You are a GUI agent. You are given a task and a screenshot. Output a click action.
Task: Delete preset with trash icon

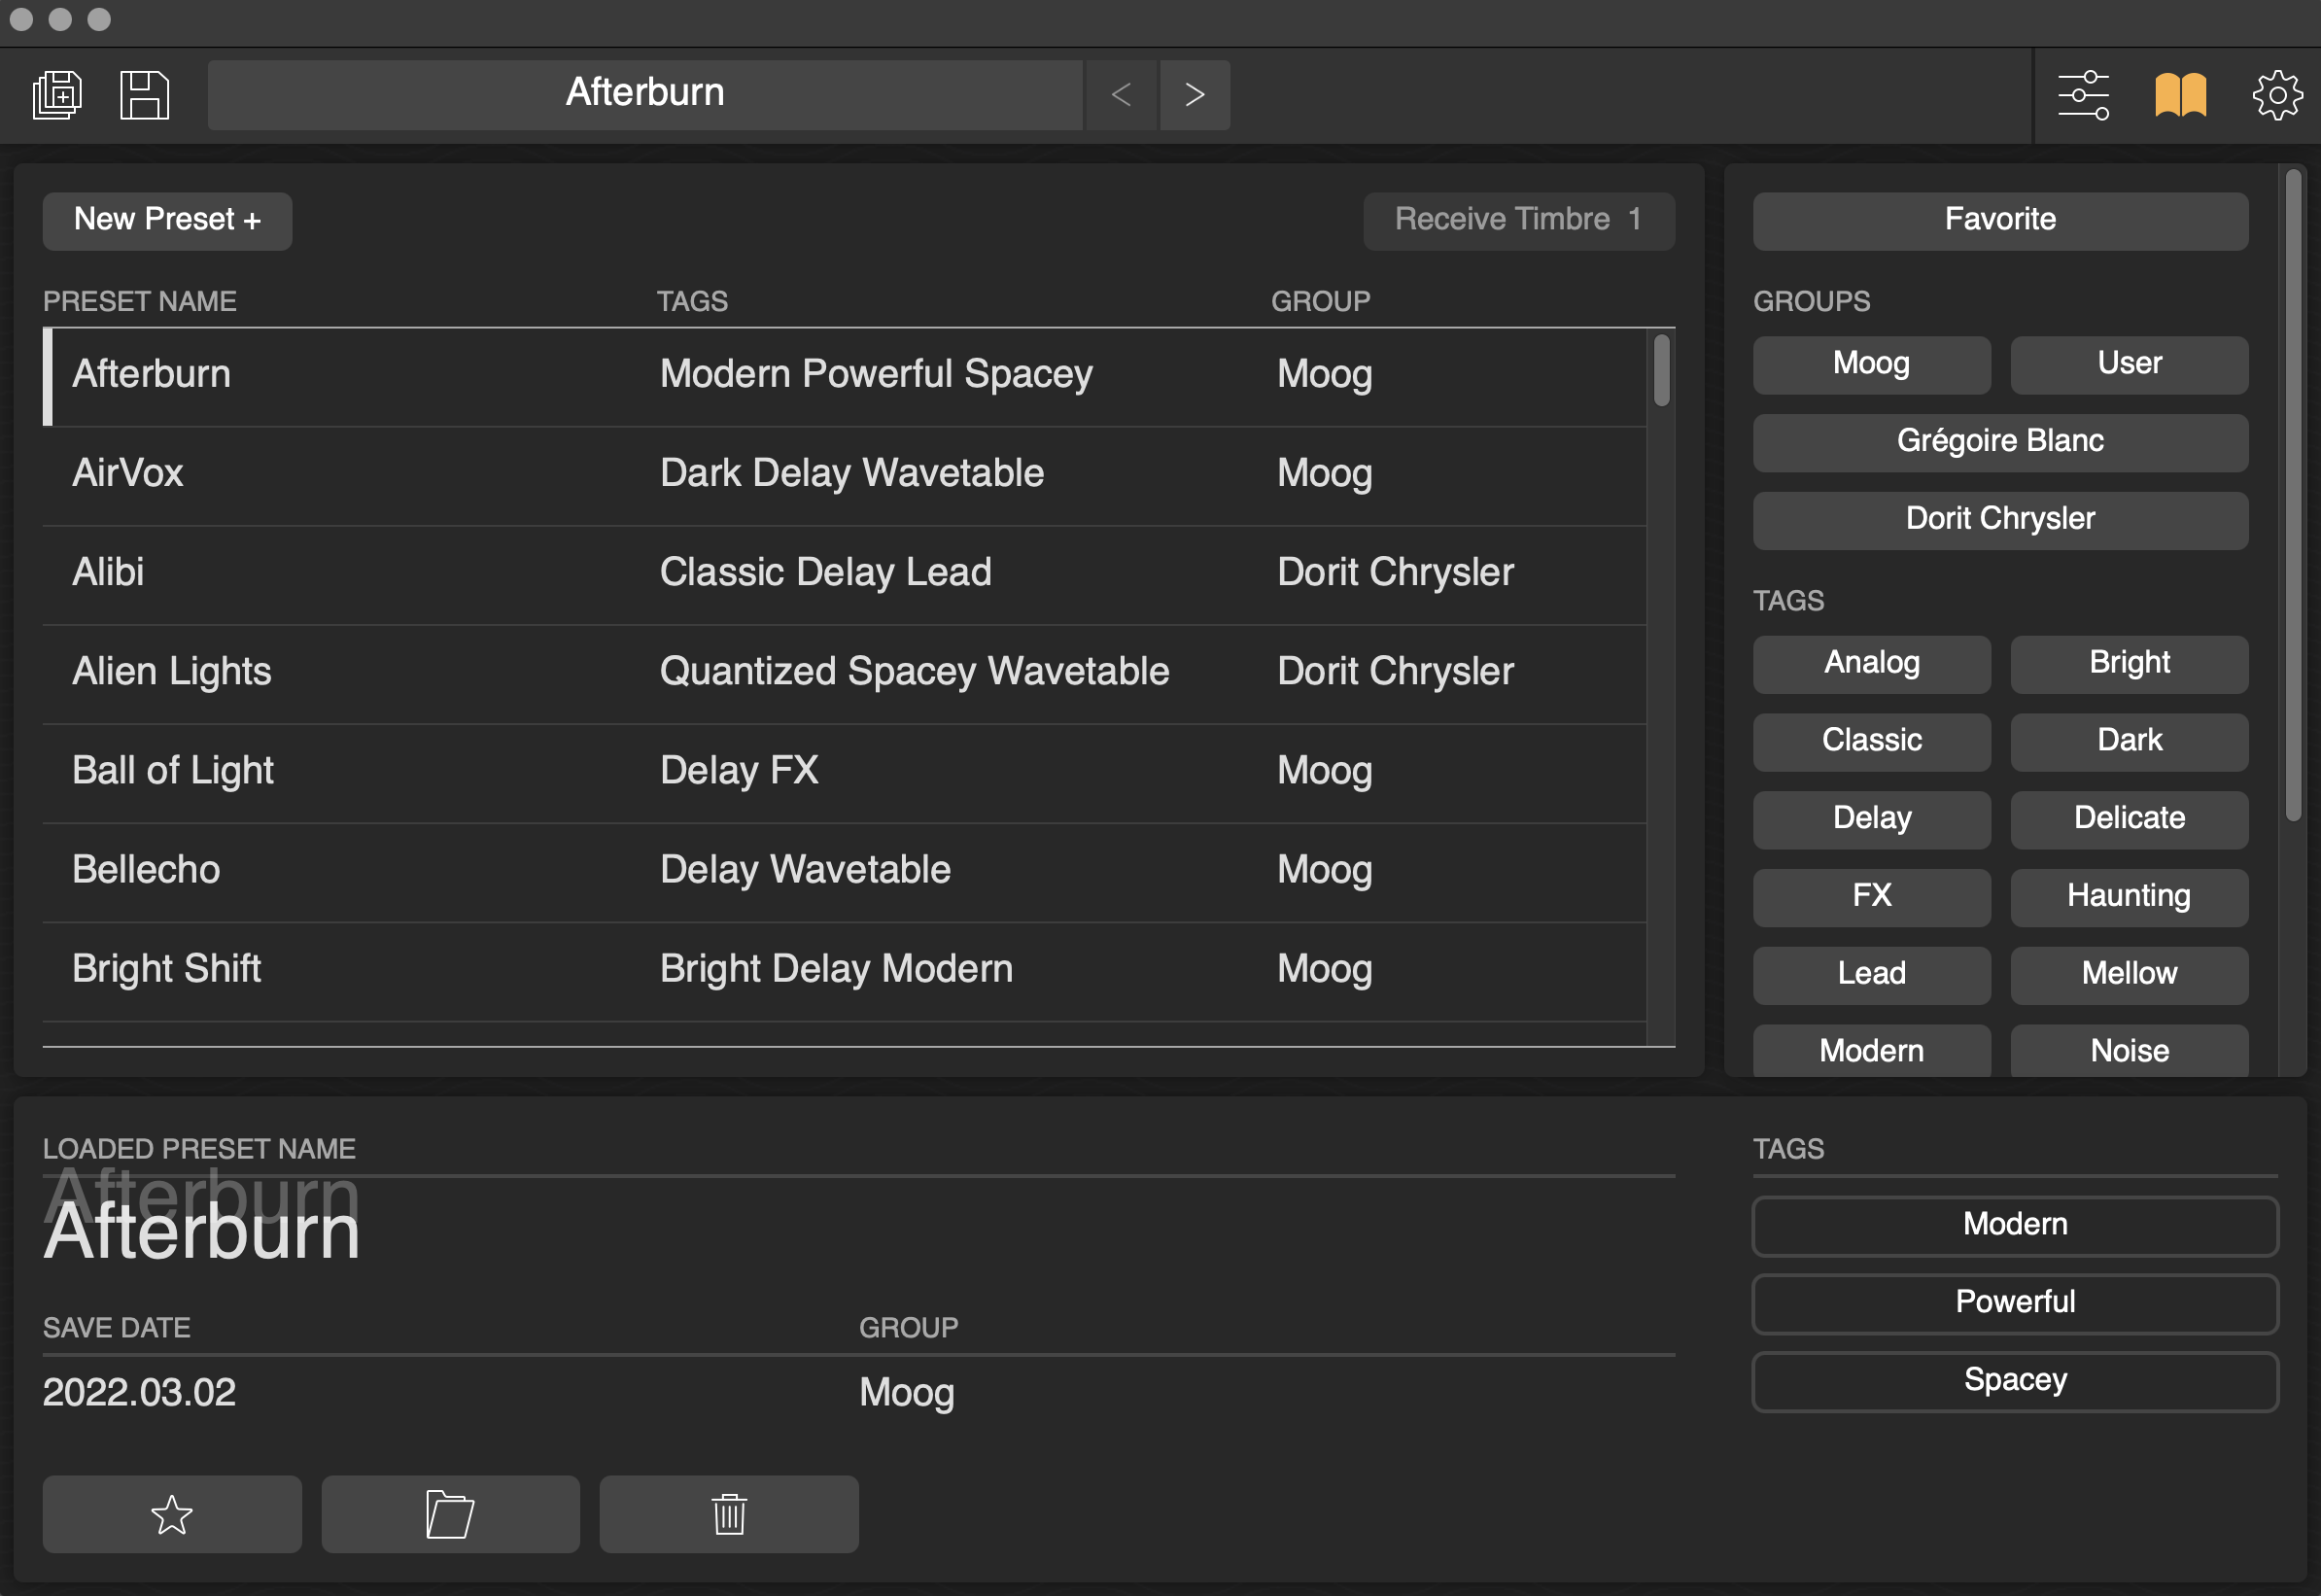click(729, 1514)
